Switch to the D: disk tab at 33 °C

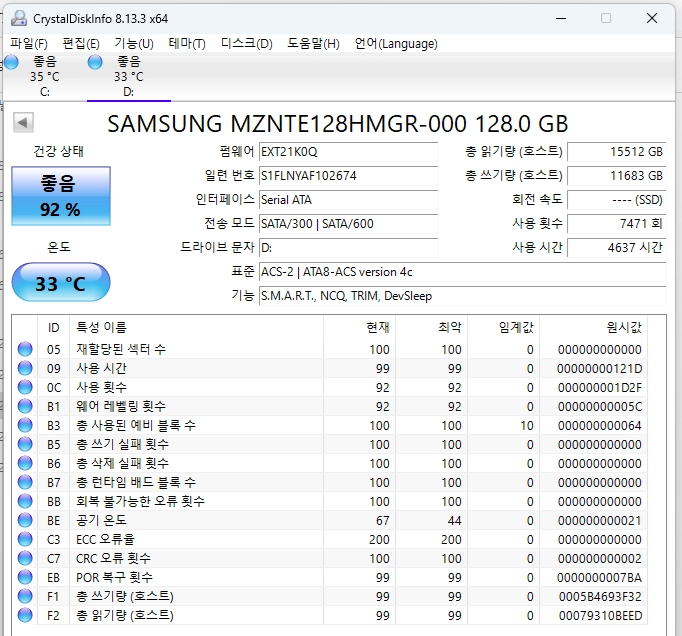[129, 77]
